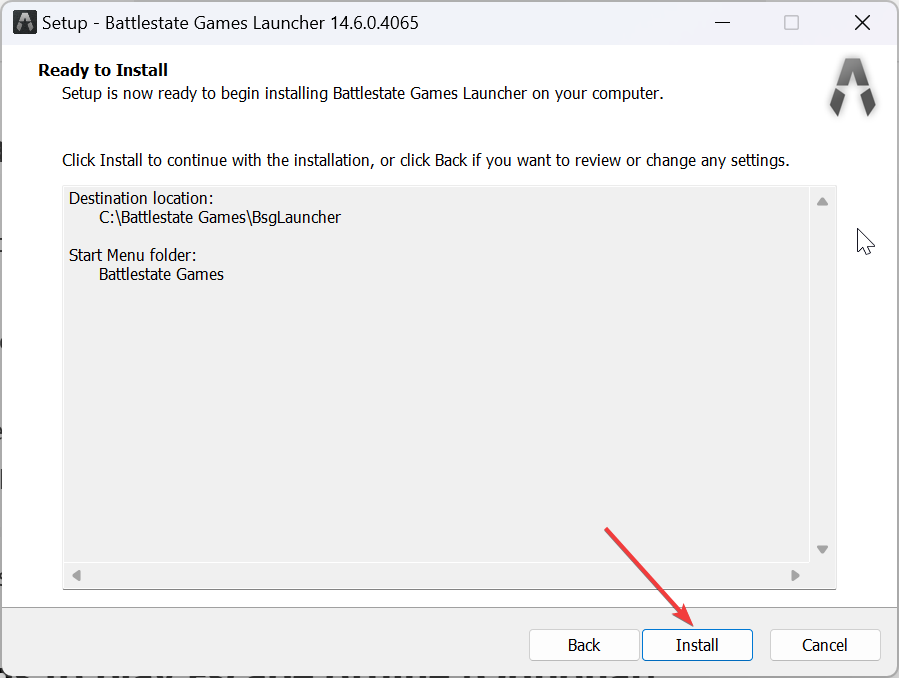Click the disabled maximize button
The image size is (899, 678).
coord(791,23)
